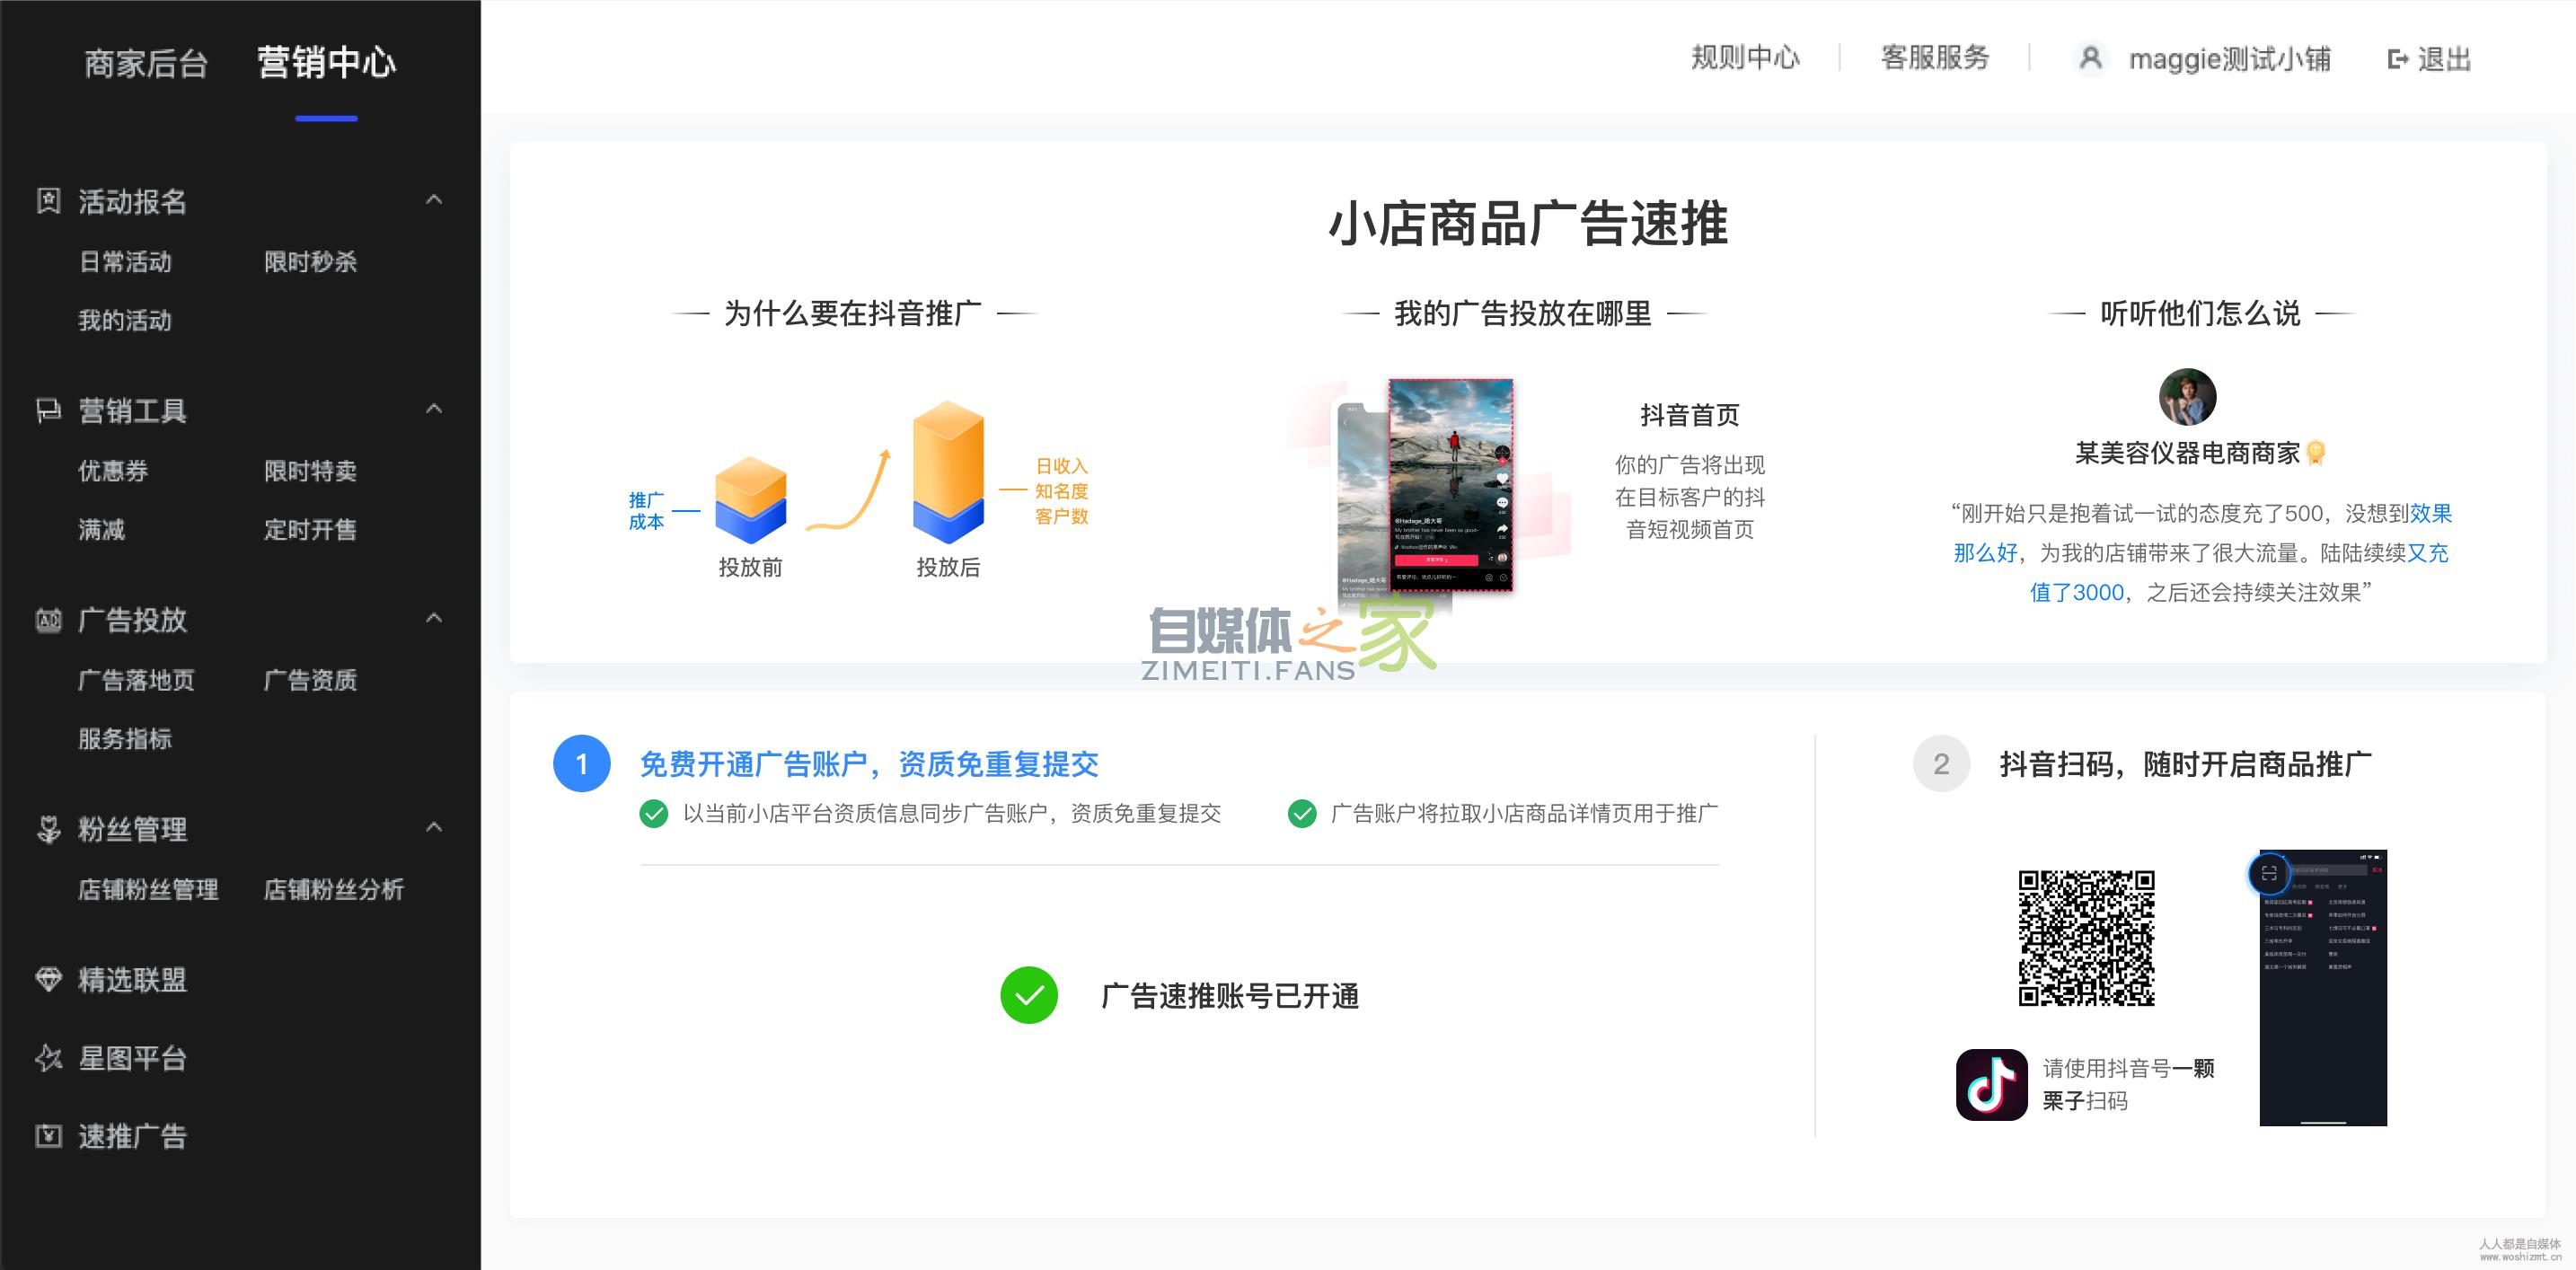Open 精选联盟 via its diamond icon
The width and height of the screenshot is (2576, 1270).
[48, 979]
